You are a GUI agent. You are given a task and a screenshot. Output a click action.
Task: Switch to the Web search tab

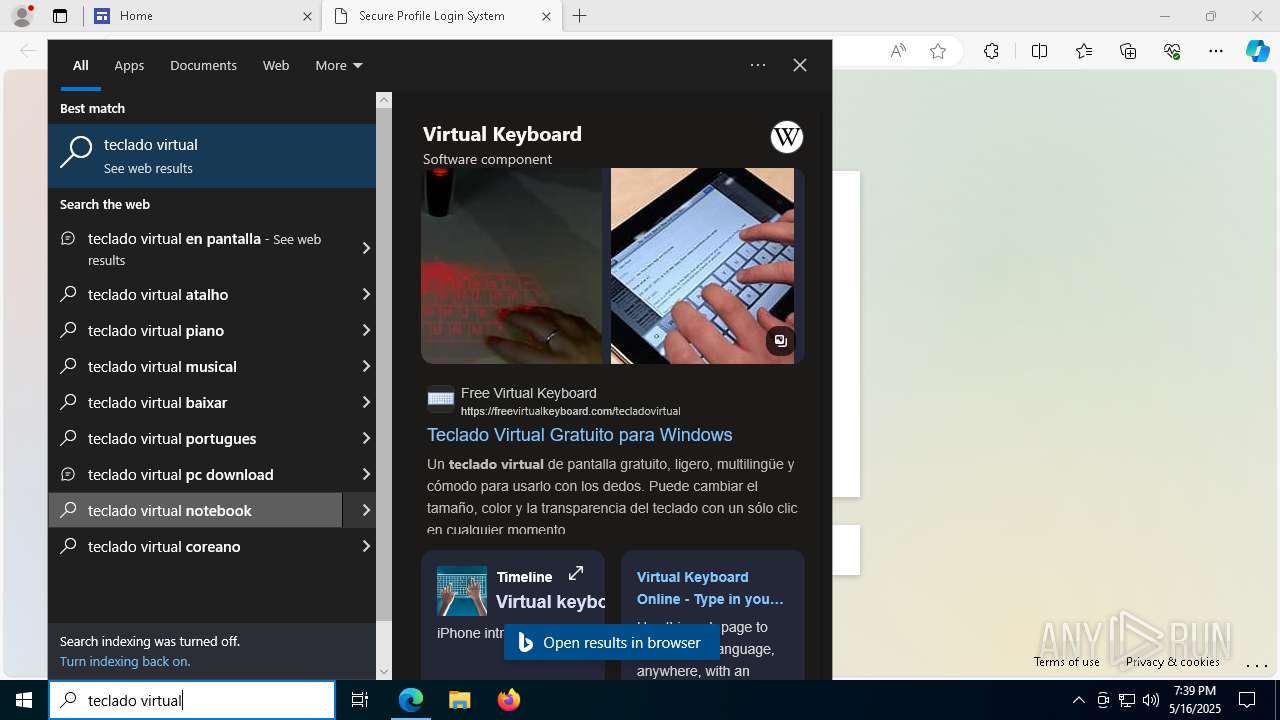pyautogui.click(x=276, y=65)
